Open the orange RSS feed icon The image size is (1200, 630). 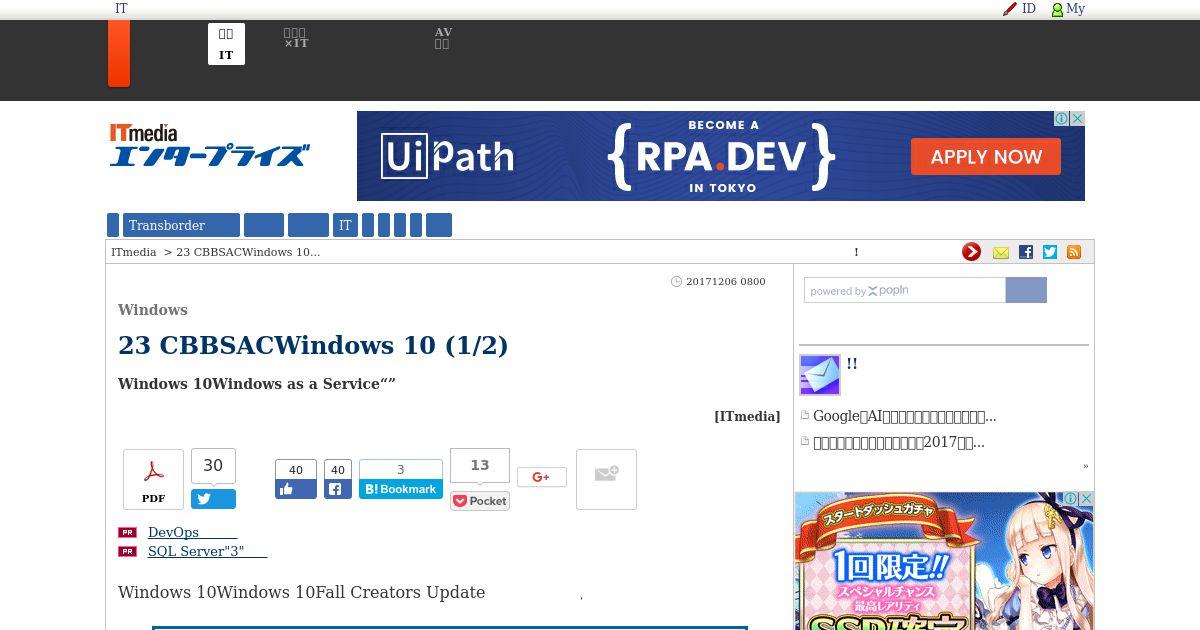(x=1074, y=252)
